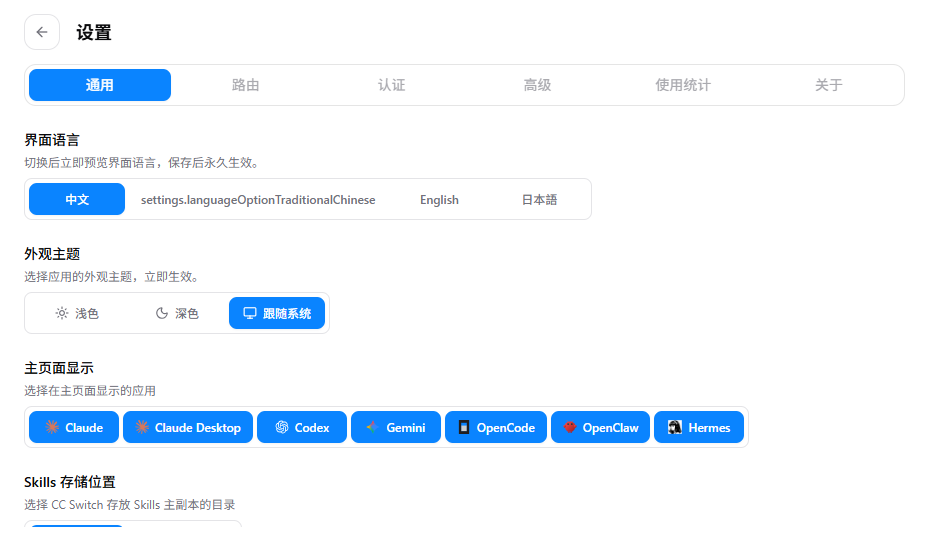
Task: Switch to the 通用 tab
Action: pyautogui.click(x=100, y=85)
